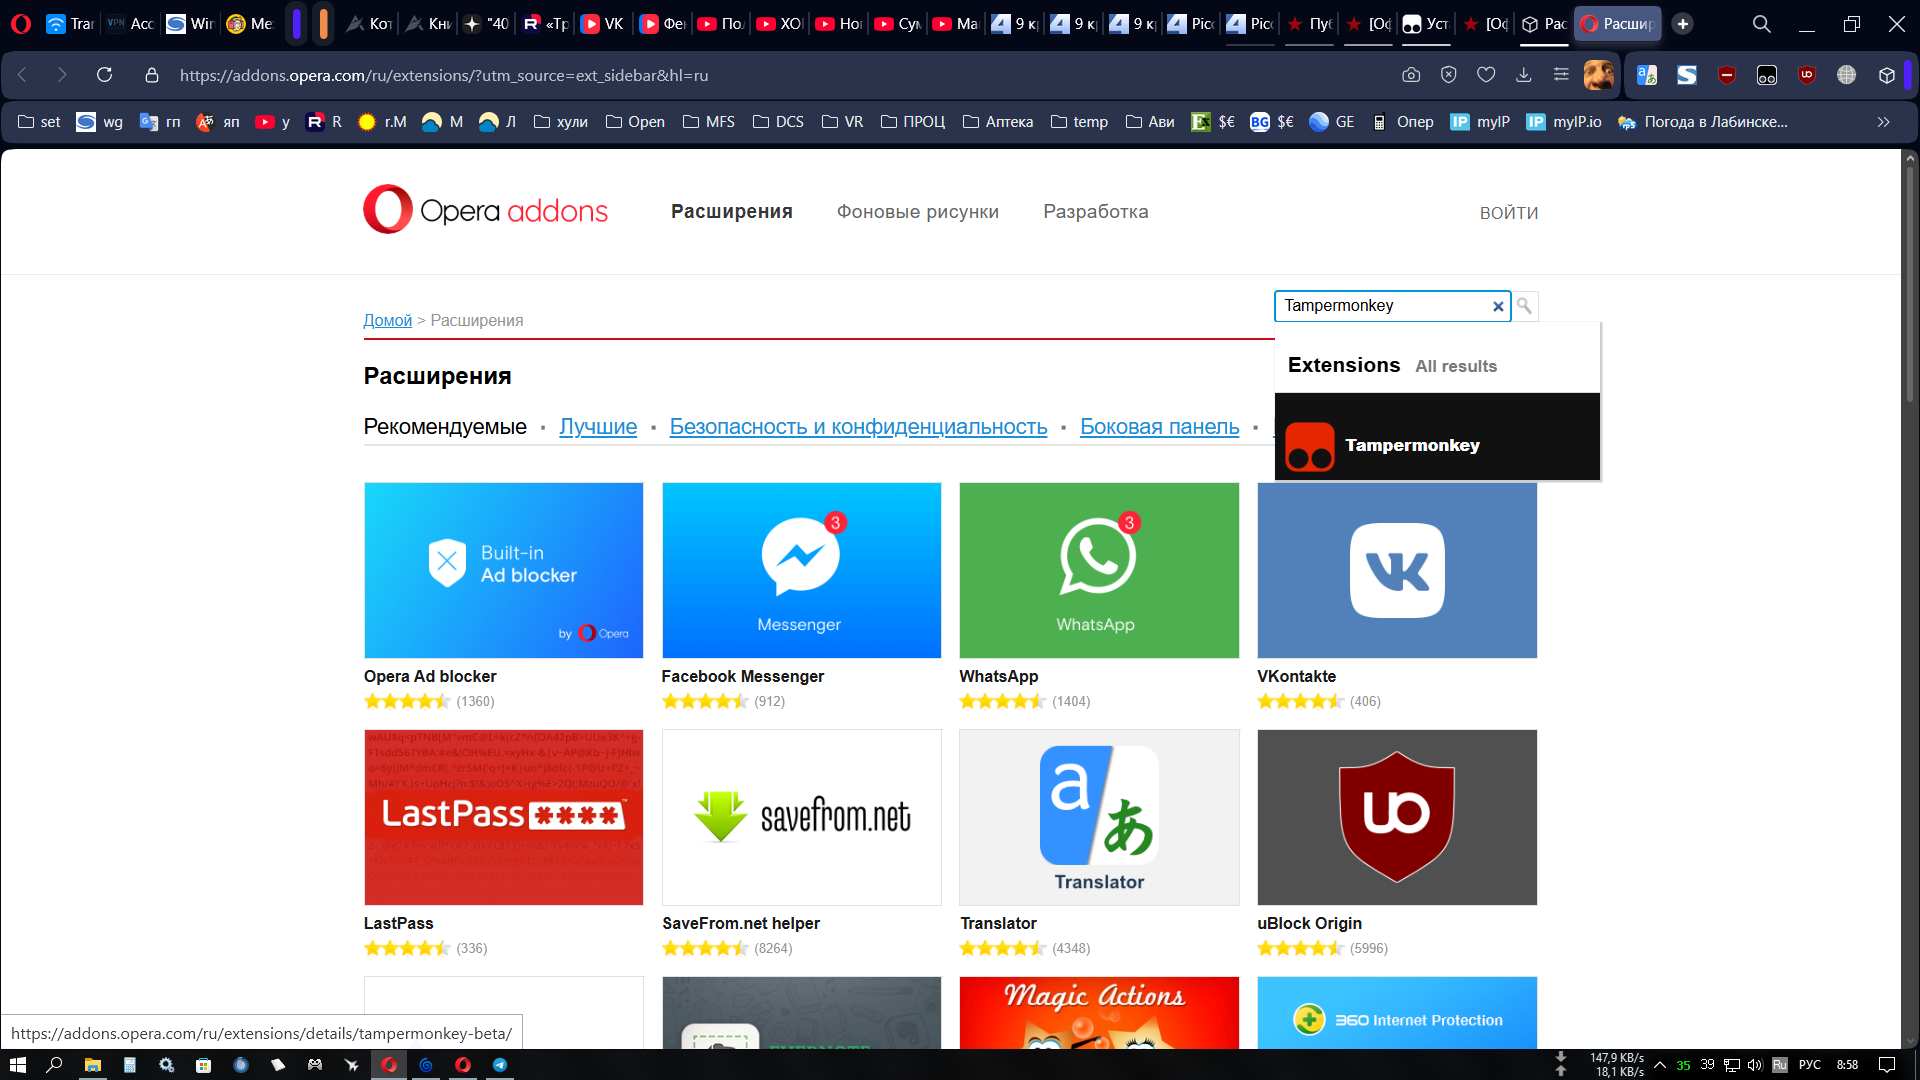This screenshot has height=1080, width=1920.
Task: Open the LastPass extension thumbnail
Action: 503,817
